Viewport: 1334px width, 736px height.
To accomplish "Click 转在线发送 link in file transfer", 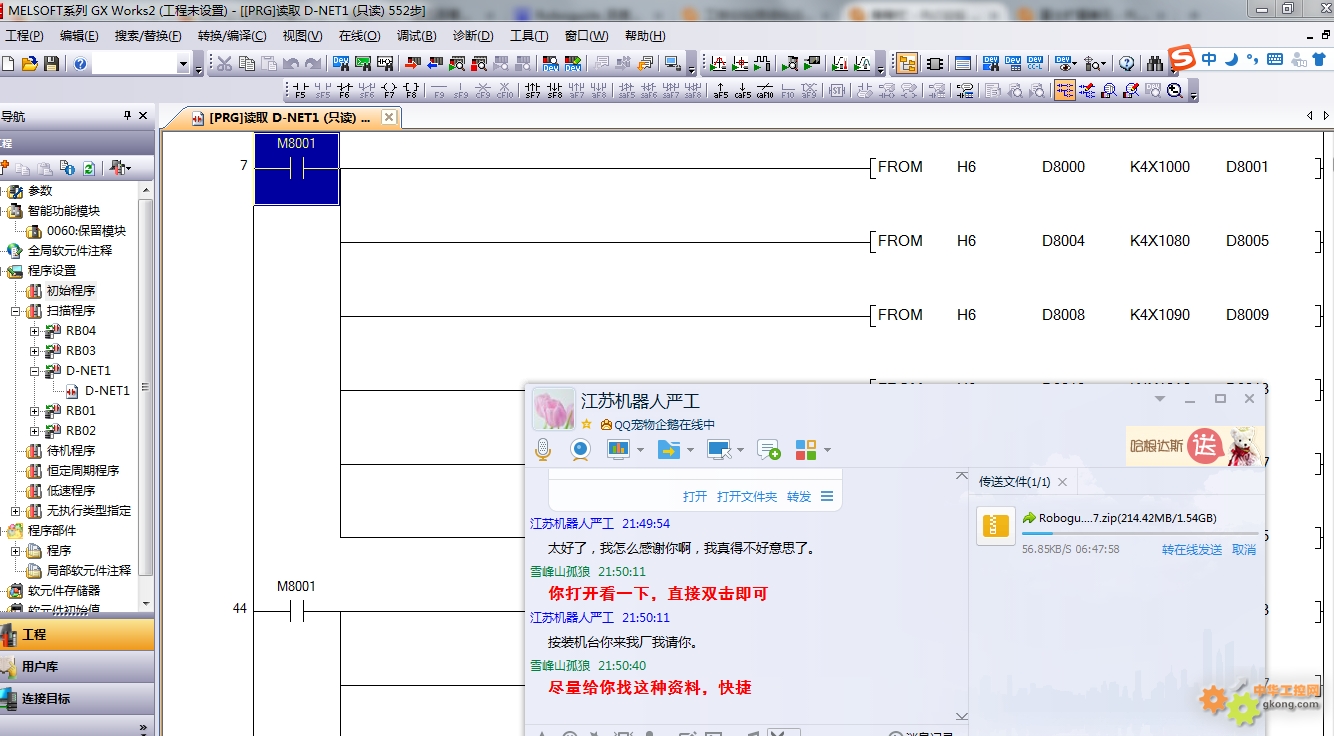I will tap(1192, 550).
